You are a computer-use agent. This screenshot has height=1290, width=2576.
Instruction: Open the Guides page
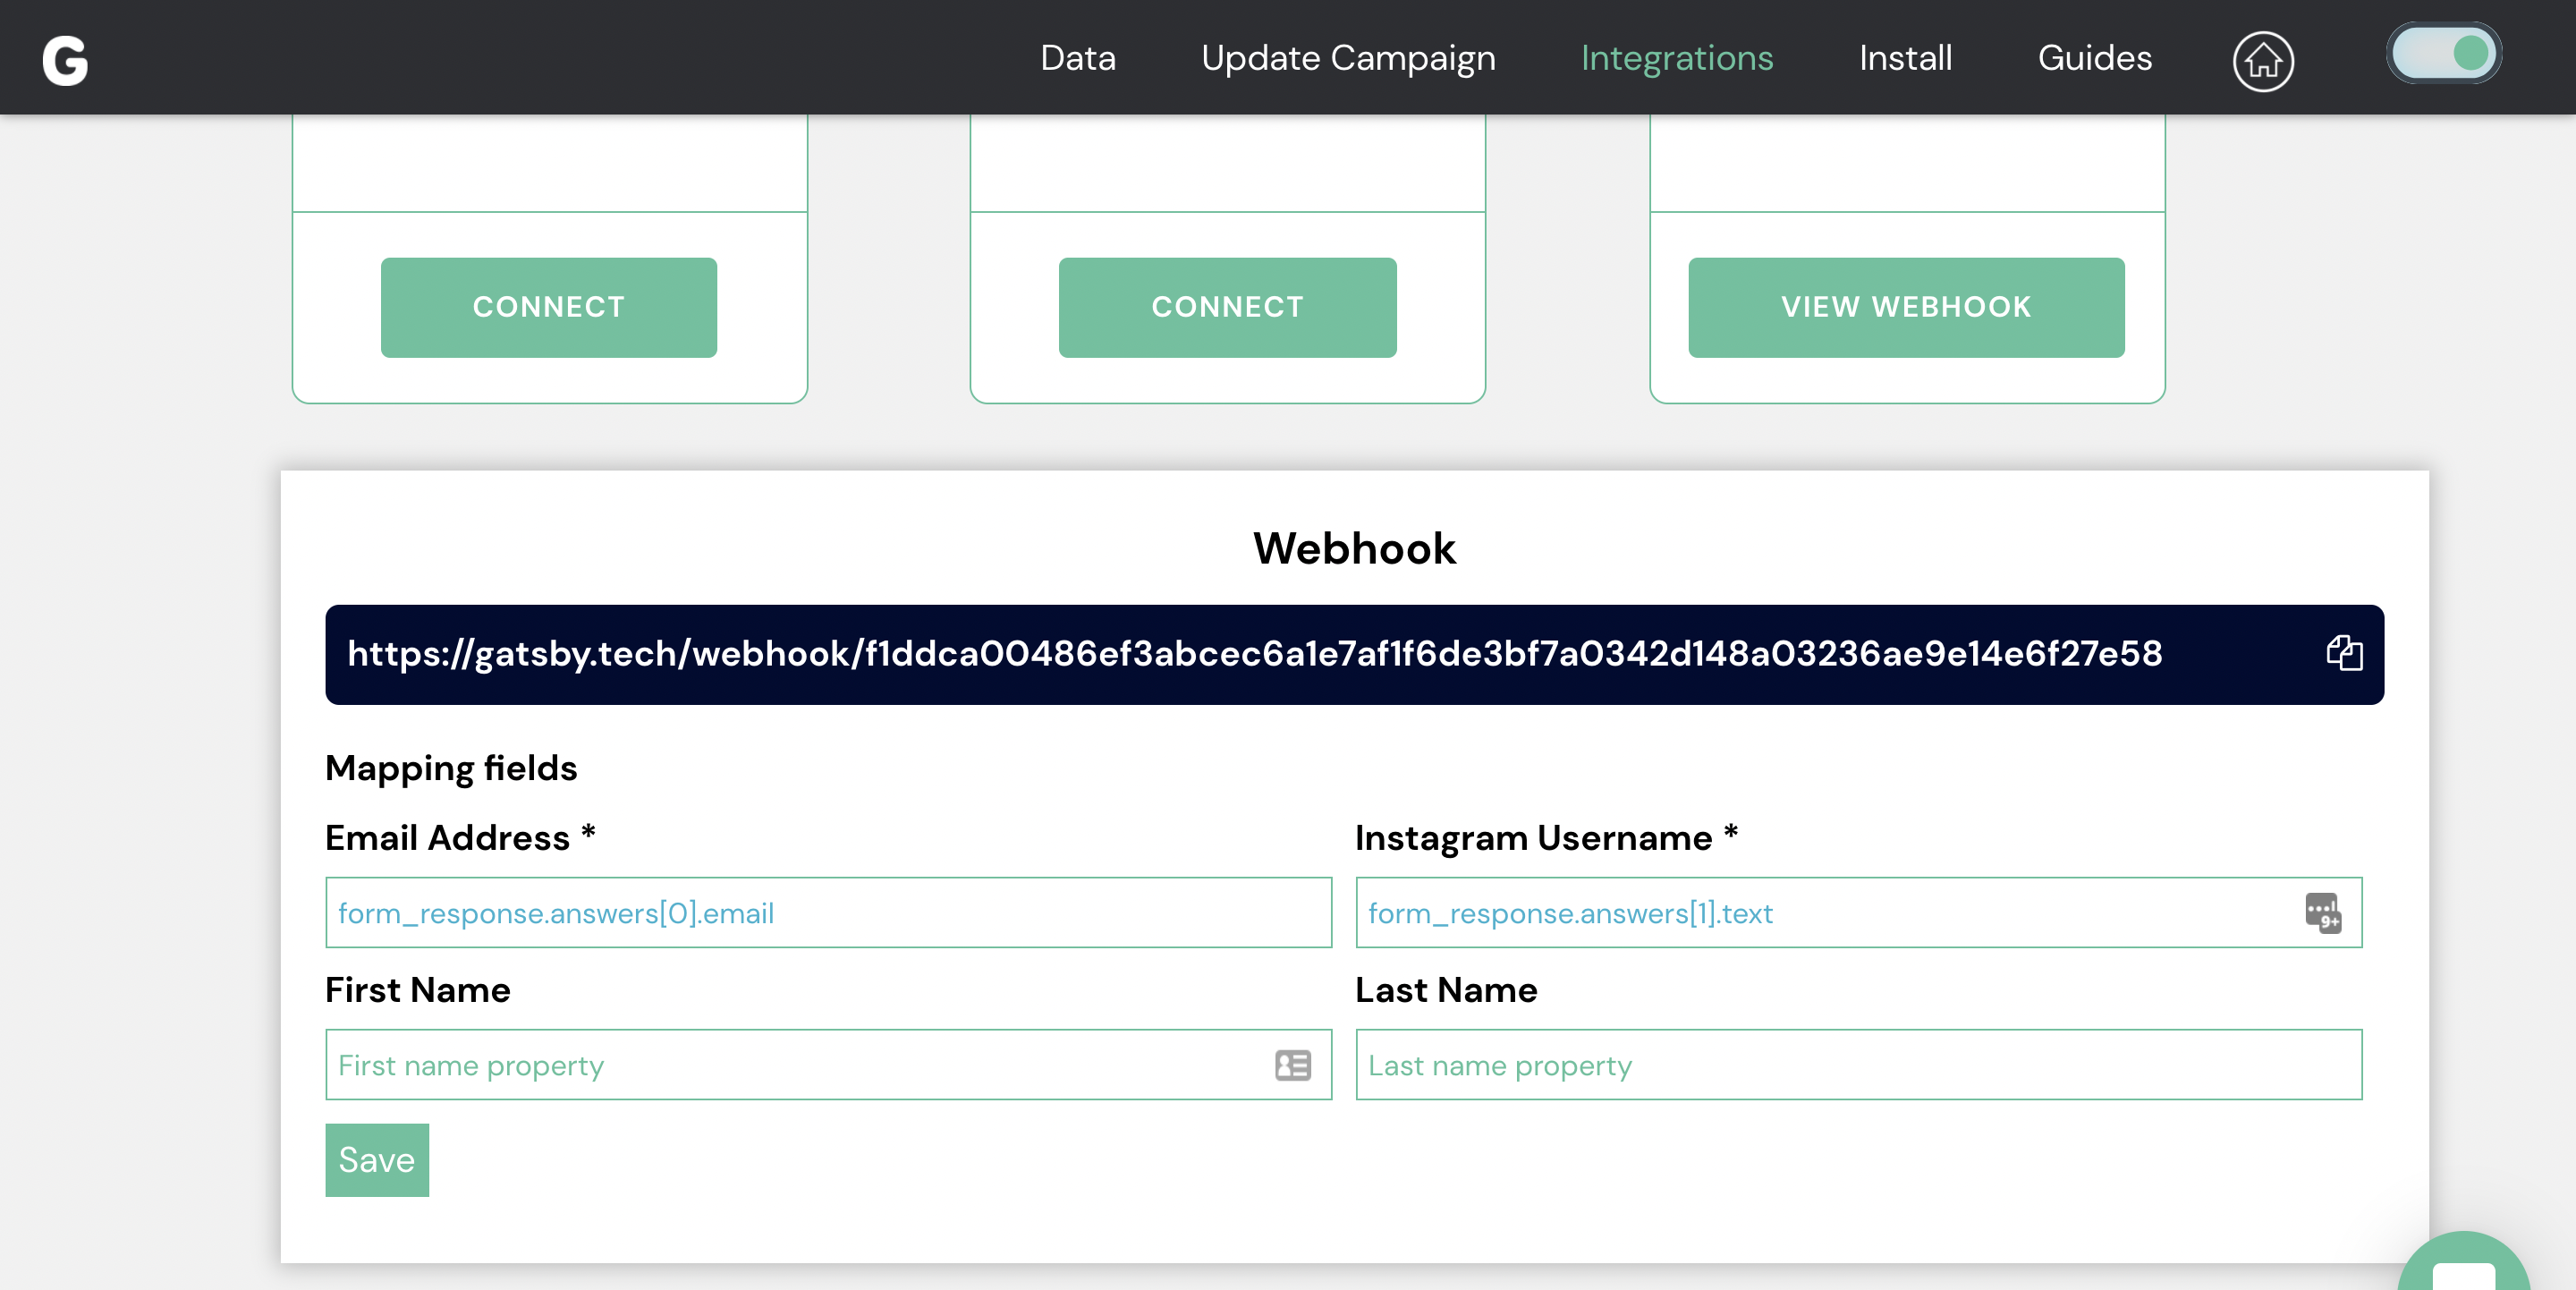[x=2094, y=58]
